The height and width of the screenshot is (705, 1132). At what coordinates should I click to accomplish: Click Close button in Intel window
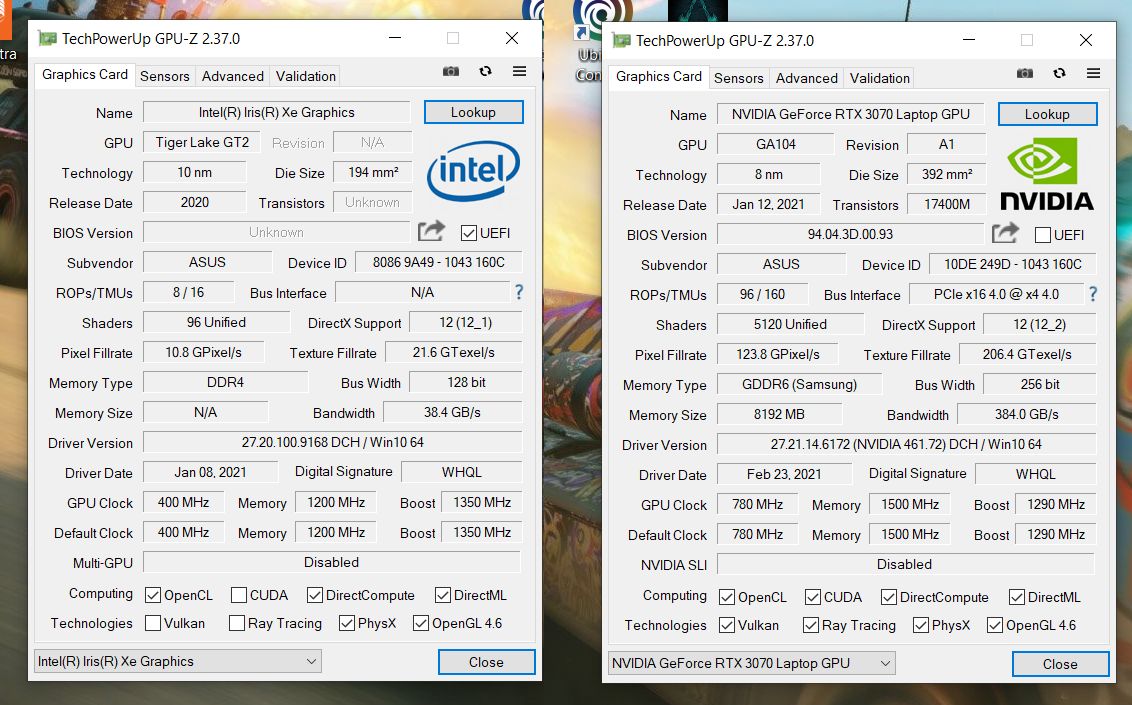487,662
